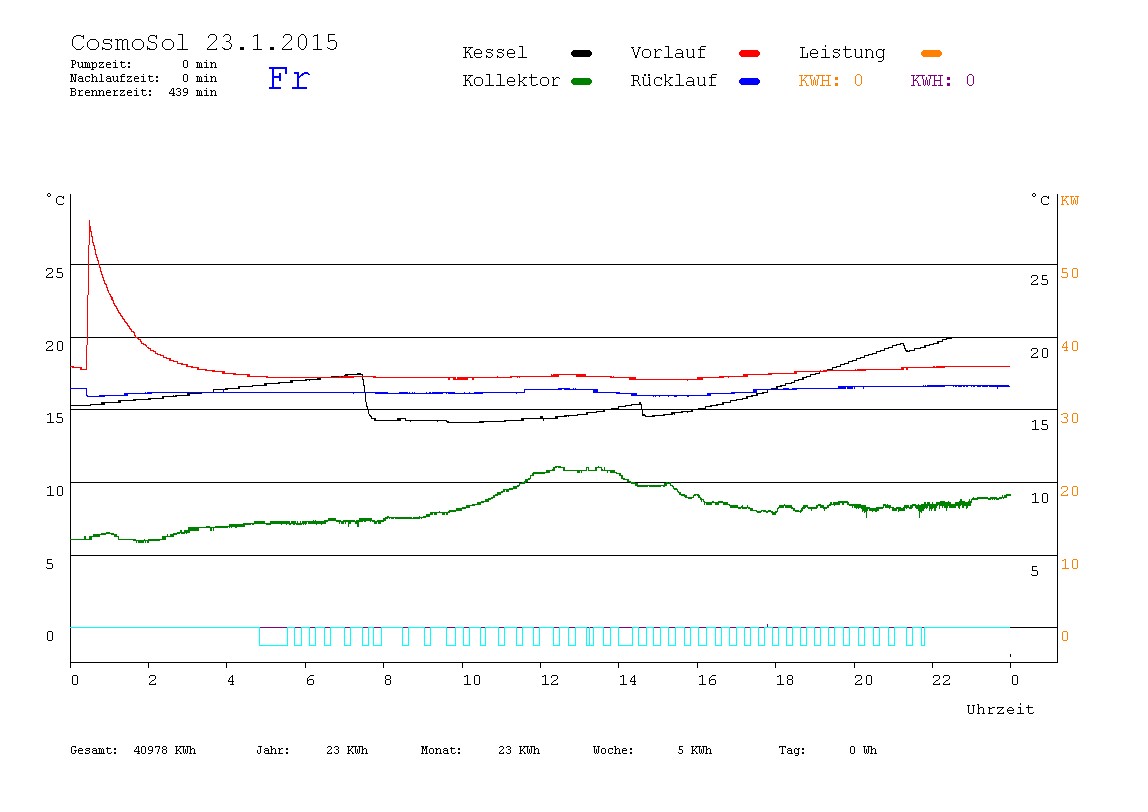Select the '0 Wh' daily value
This screenshot has height=812, width=1148.
click(x=862, y=750)
